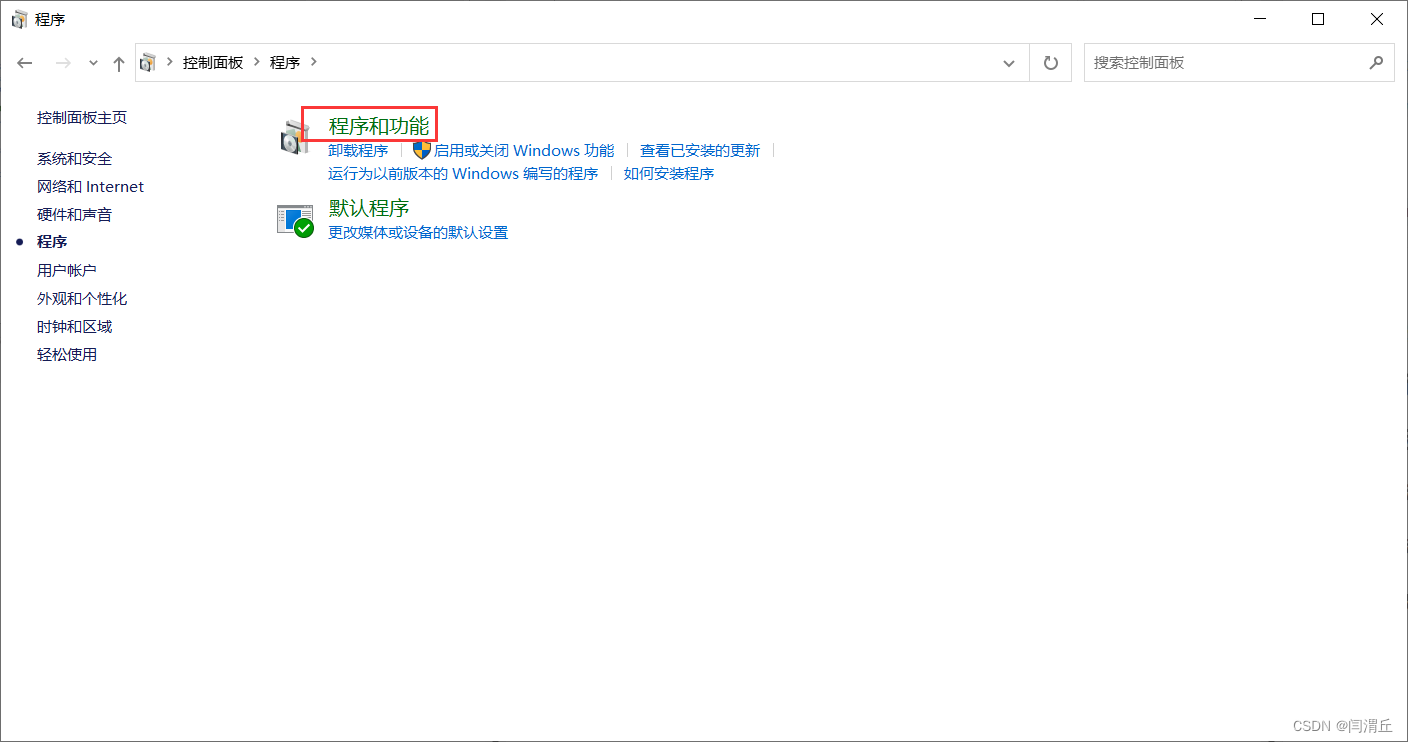Open 轻松使用 category in sidebar
The height and width of the screenshot is (742, 1408).
[67, 354]
